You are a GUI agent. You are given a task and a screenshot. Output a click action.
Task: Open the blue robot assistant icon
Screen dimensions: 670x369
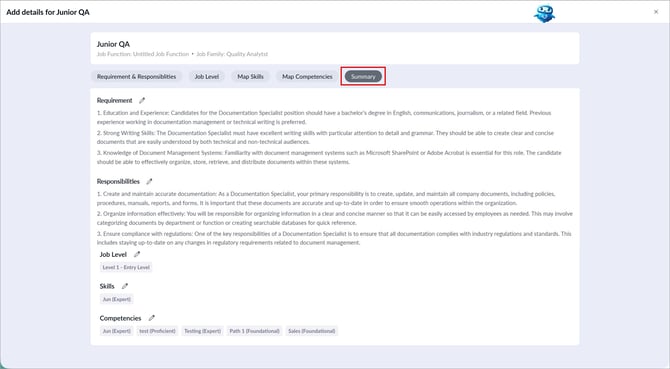(x=544, y=13)
